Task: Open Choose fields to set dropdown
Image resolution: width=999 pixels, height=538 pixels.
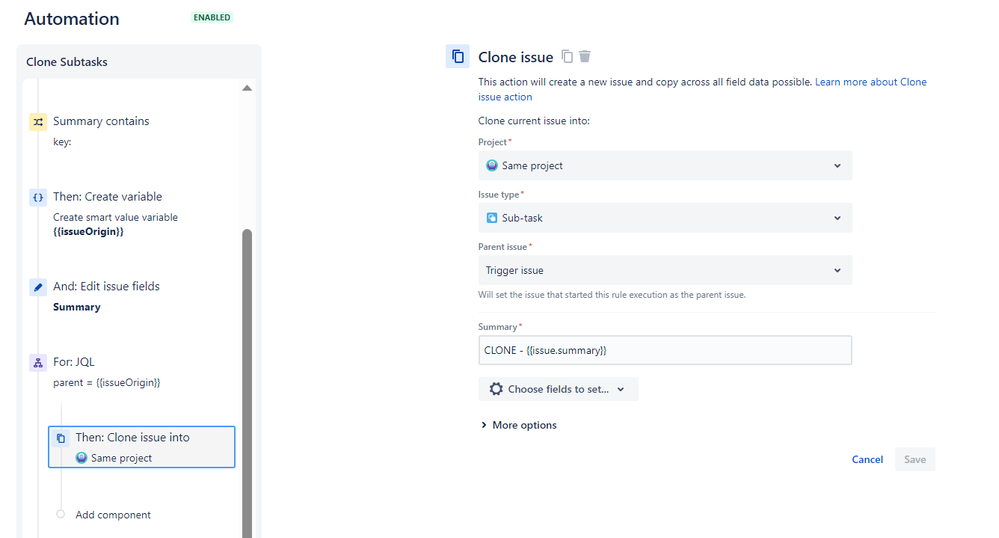Action: (558, 389)
